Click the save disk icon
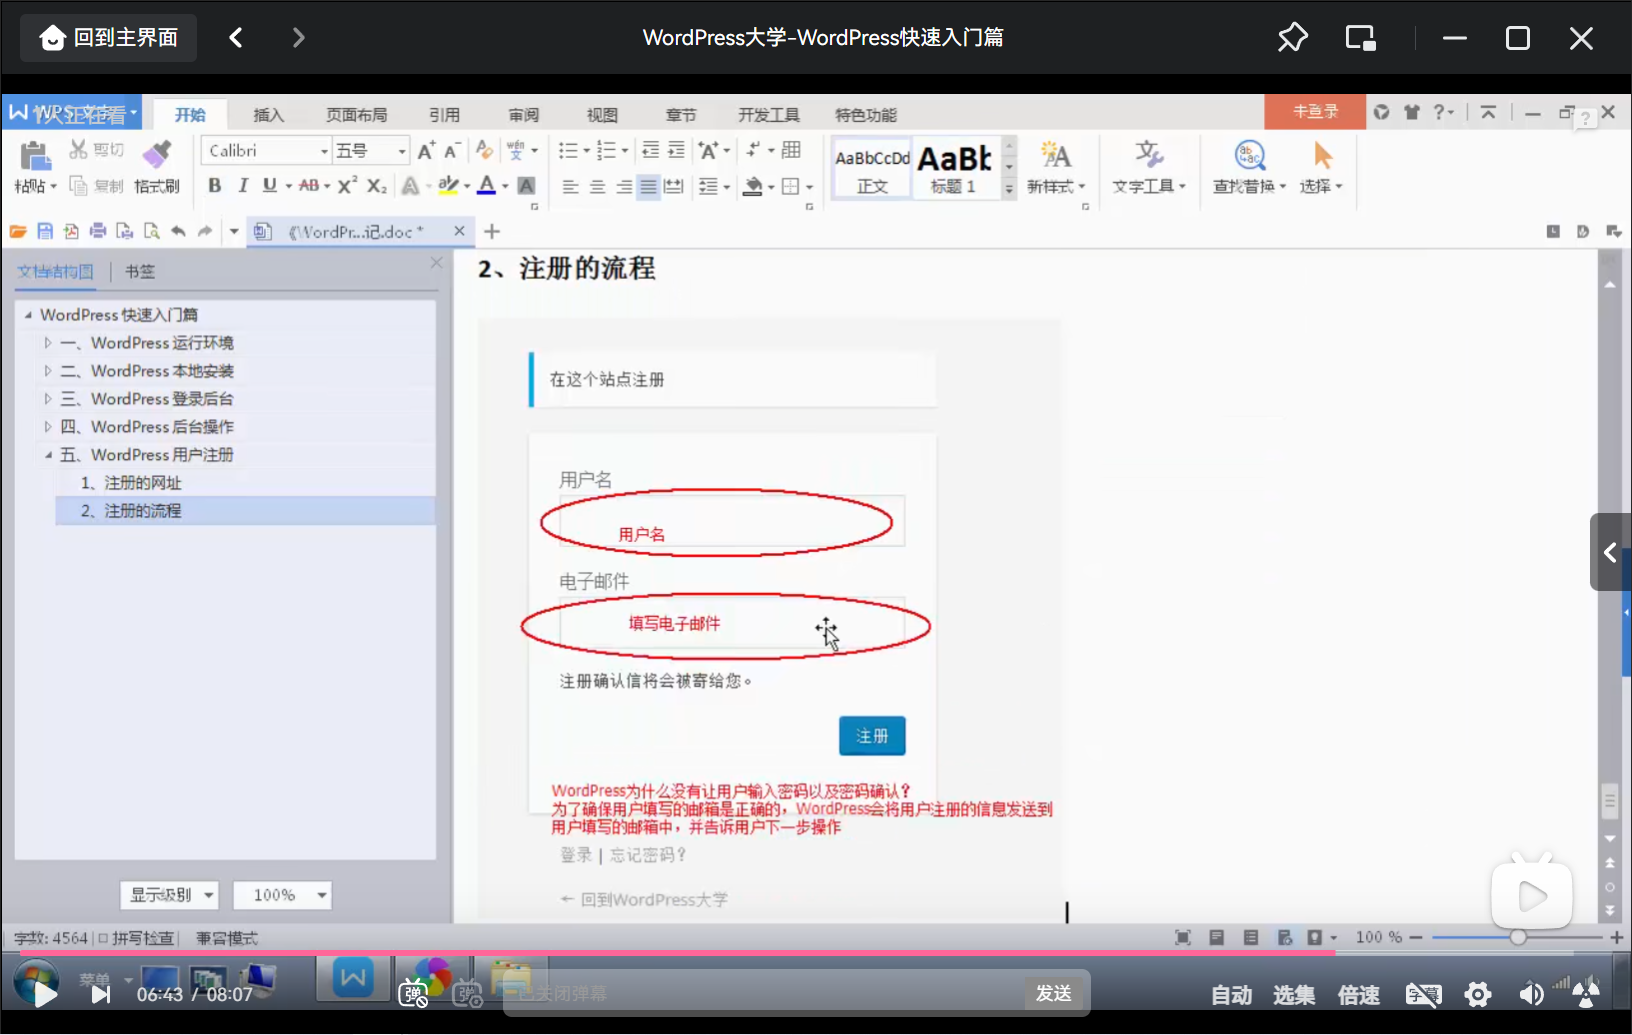This screenshot has width=1632, height=1035. pyautogui.click(x=45, y=232)
